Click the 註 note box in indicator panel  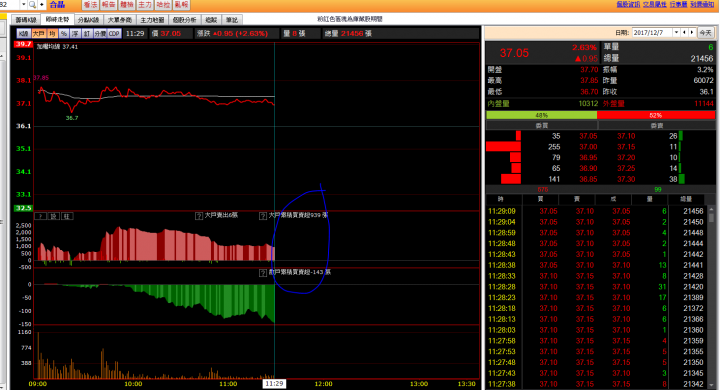pos(67,216)
